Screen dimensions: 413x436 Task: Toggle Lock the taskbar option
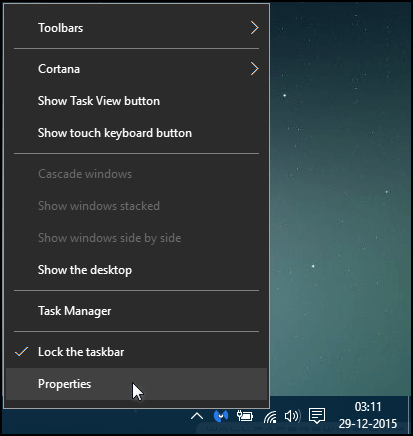(x=136, y=352)
